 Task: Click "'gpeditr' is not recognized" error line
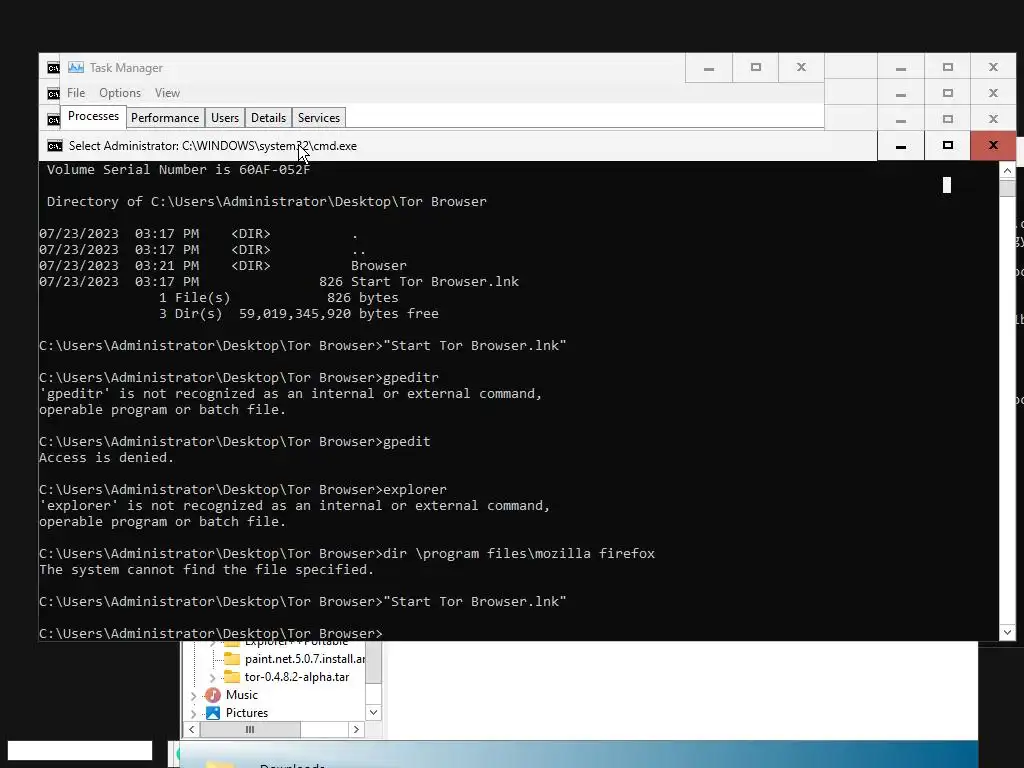click(291, 394)
